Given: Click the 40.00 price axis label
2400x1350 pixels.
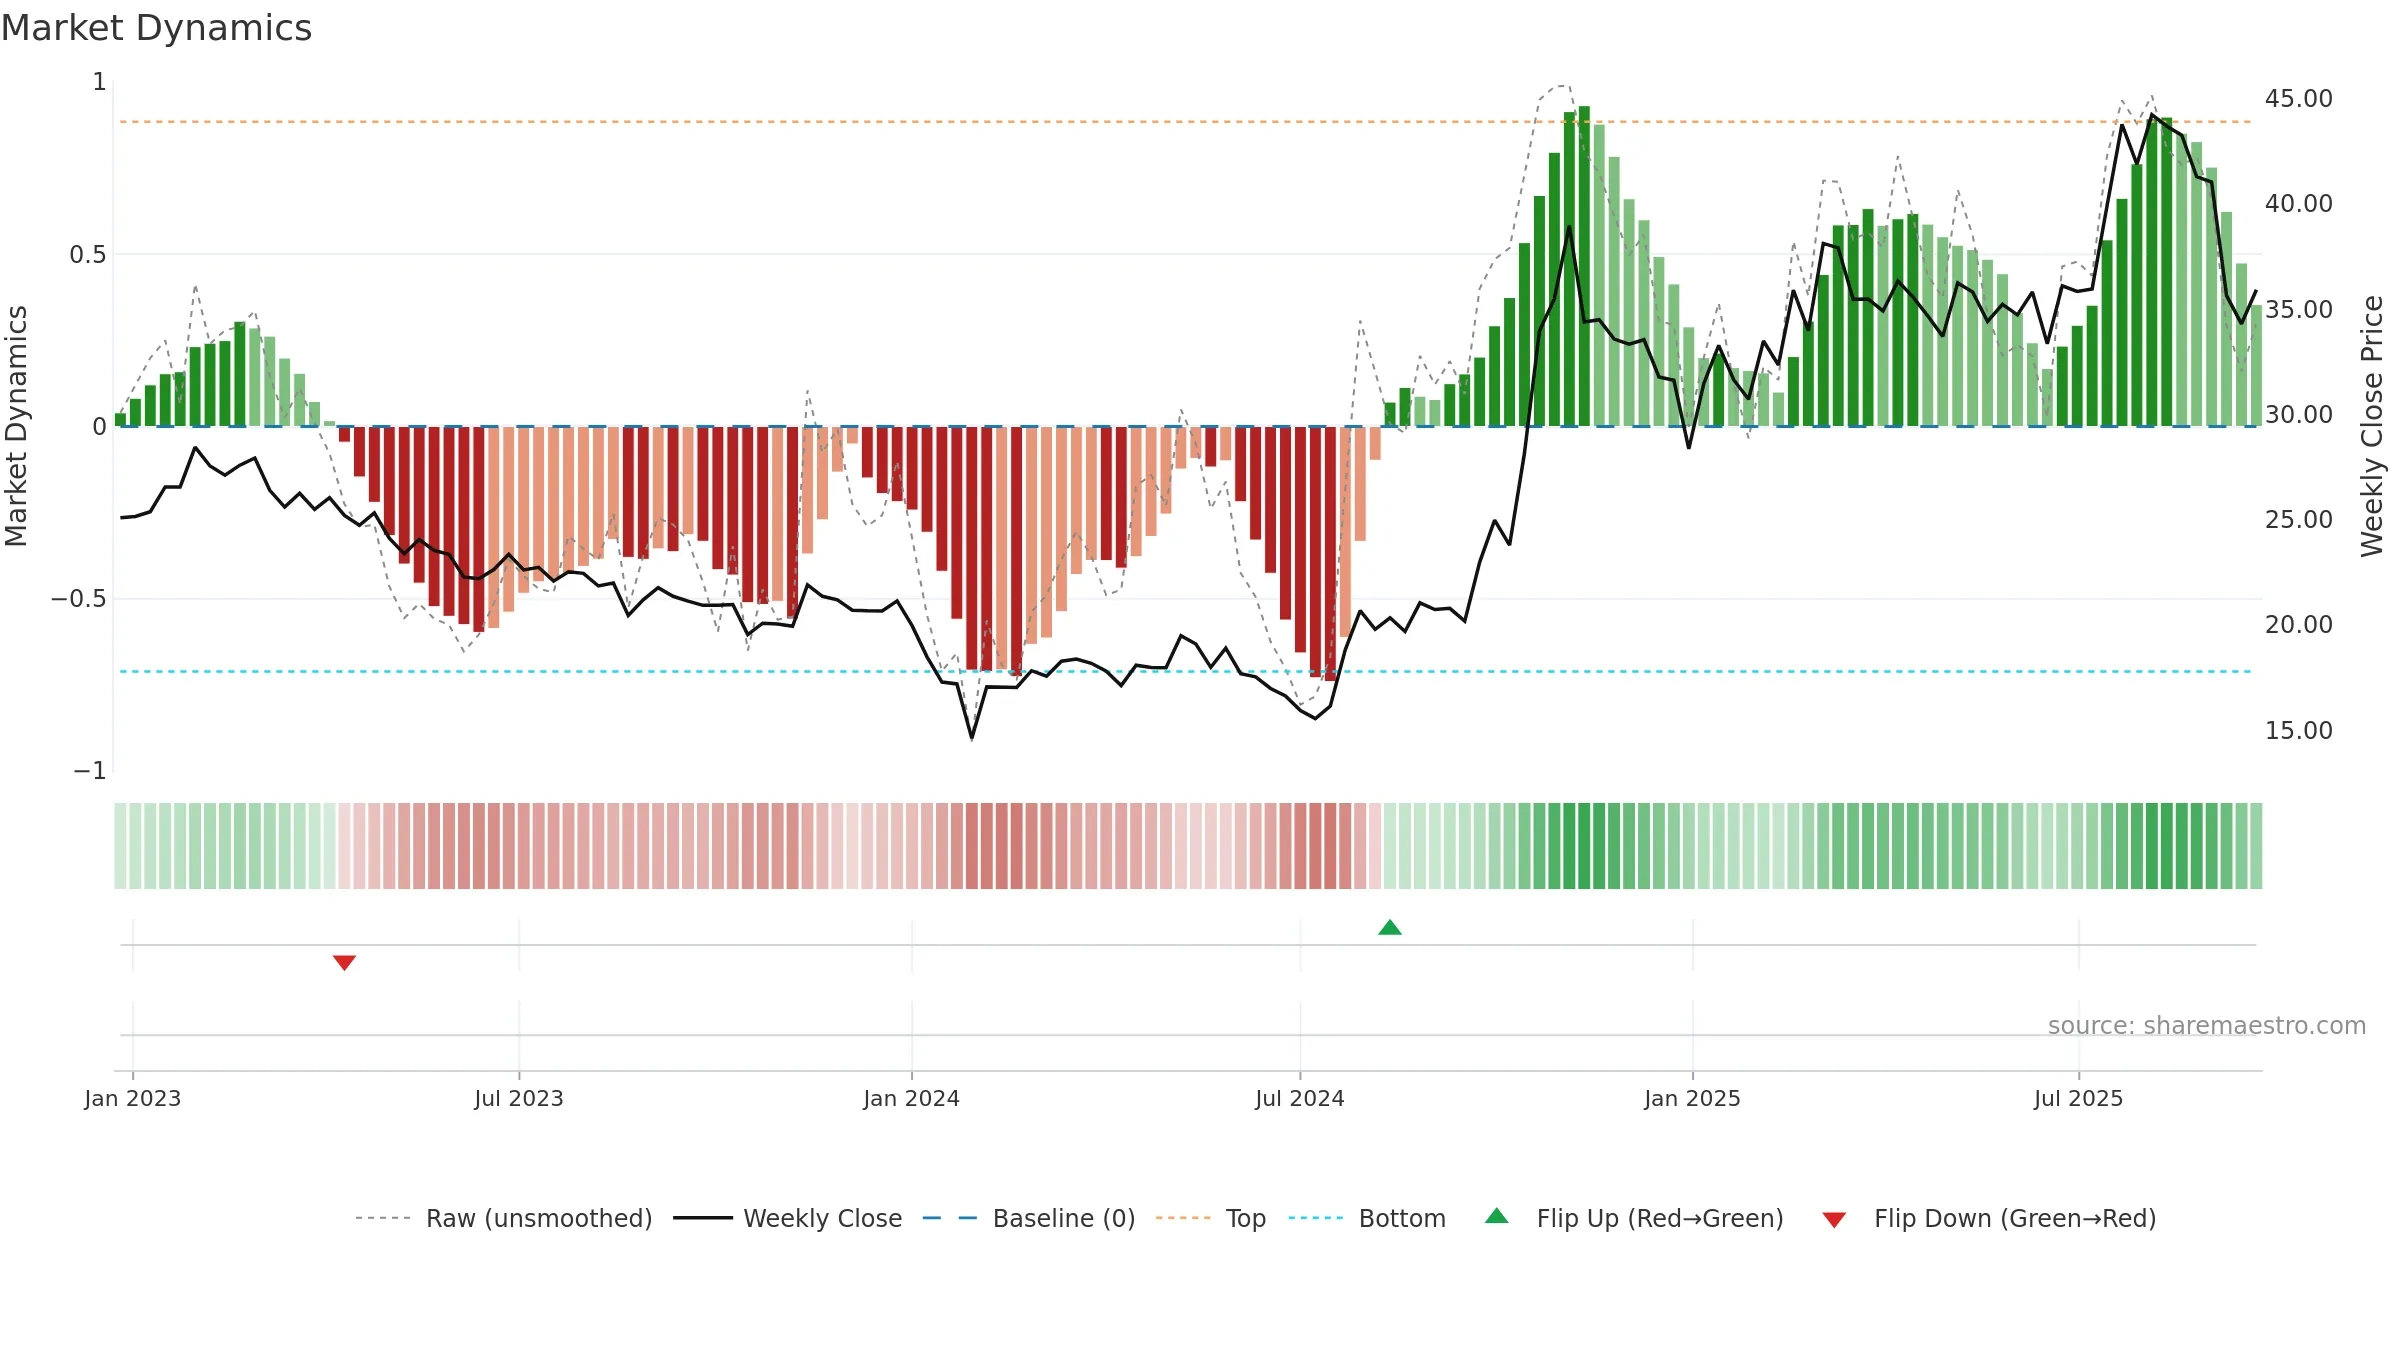Looking at the screenshot, I should click(x=2299, y=204).
